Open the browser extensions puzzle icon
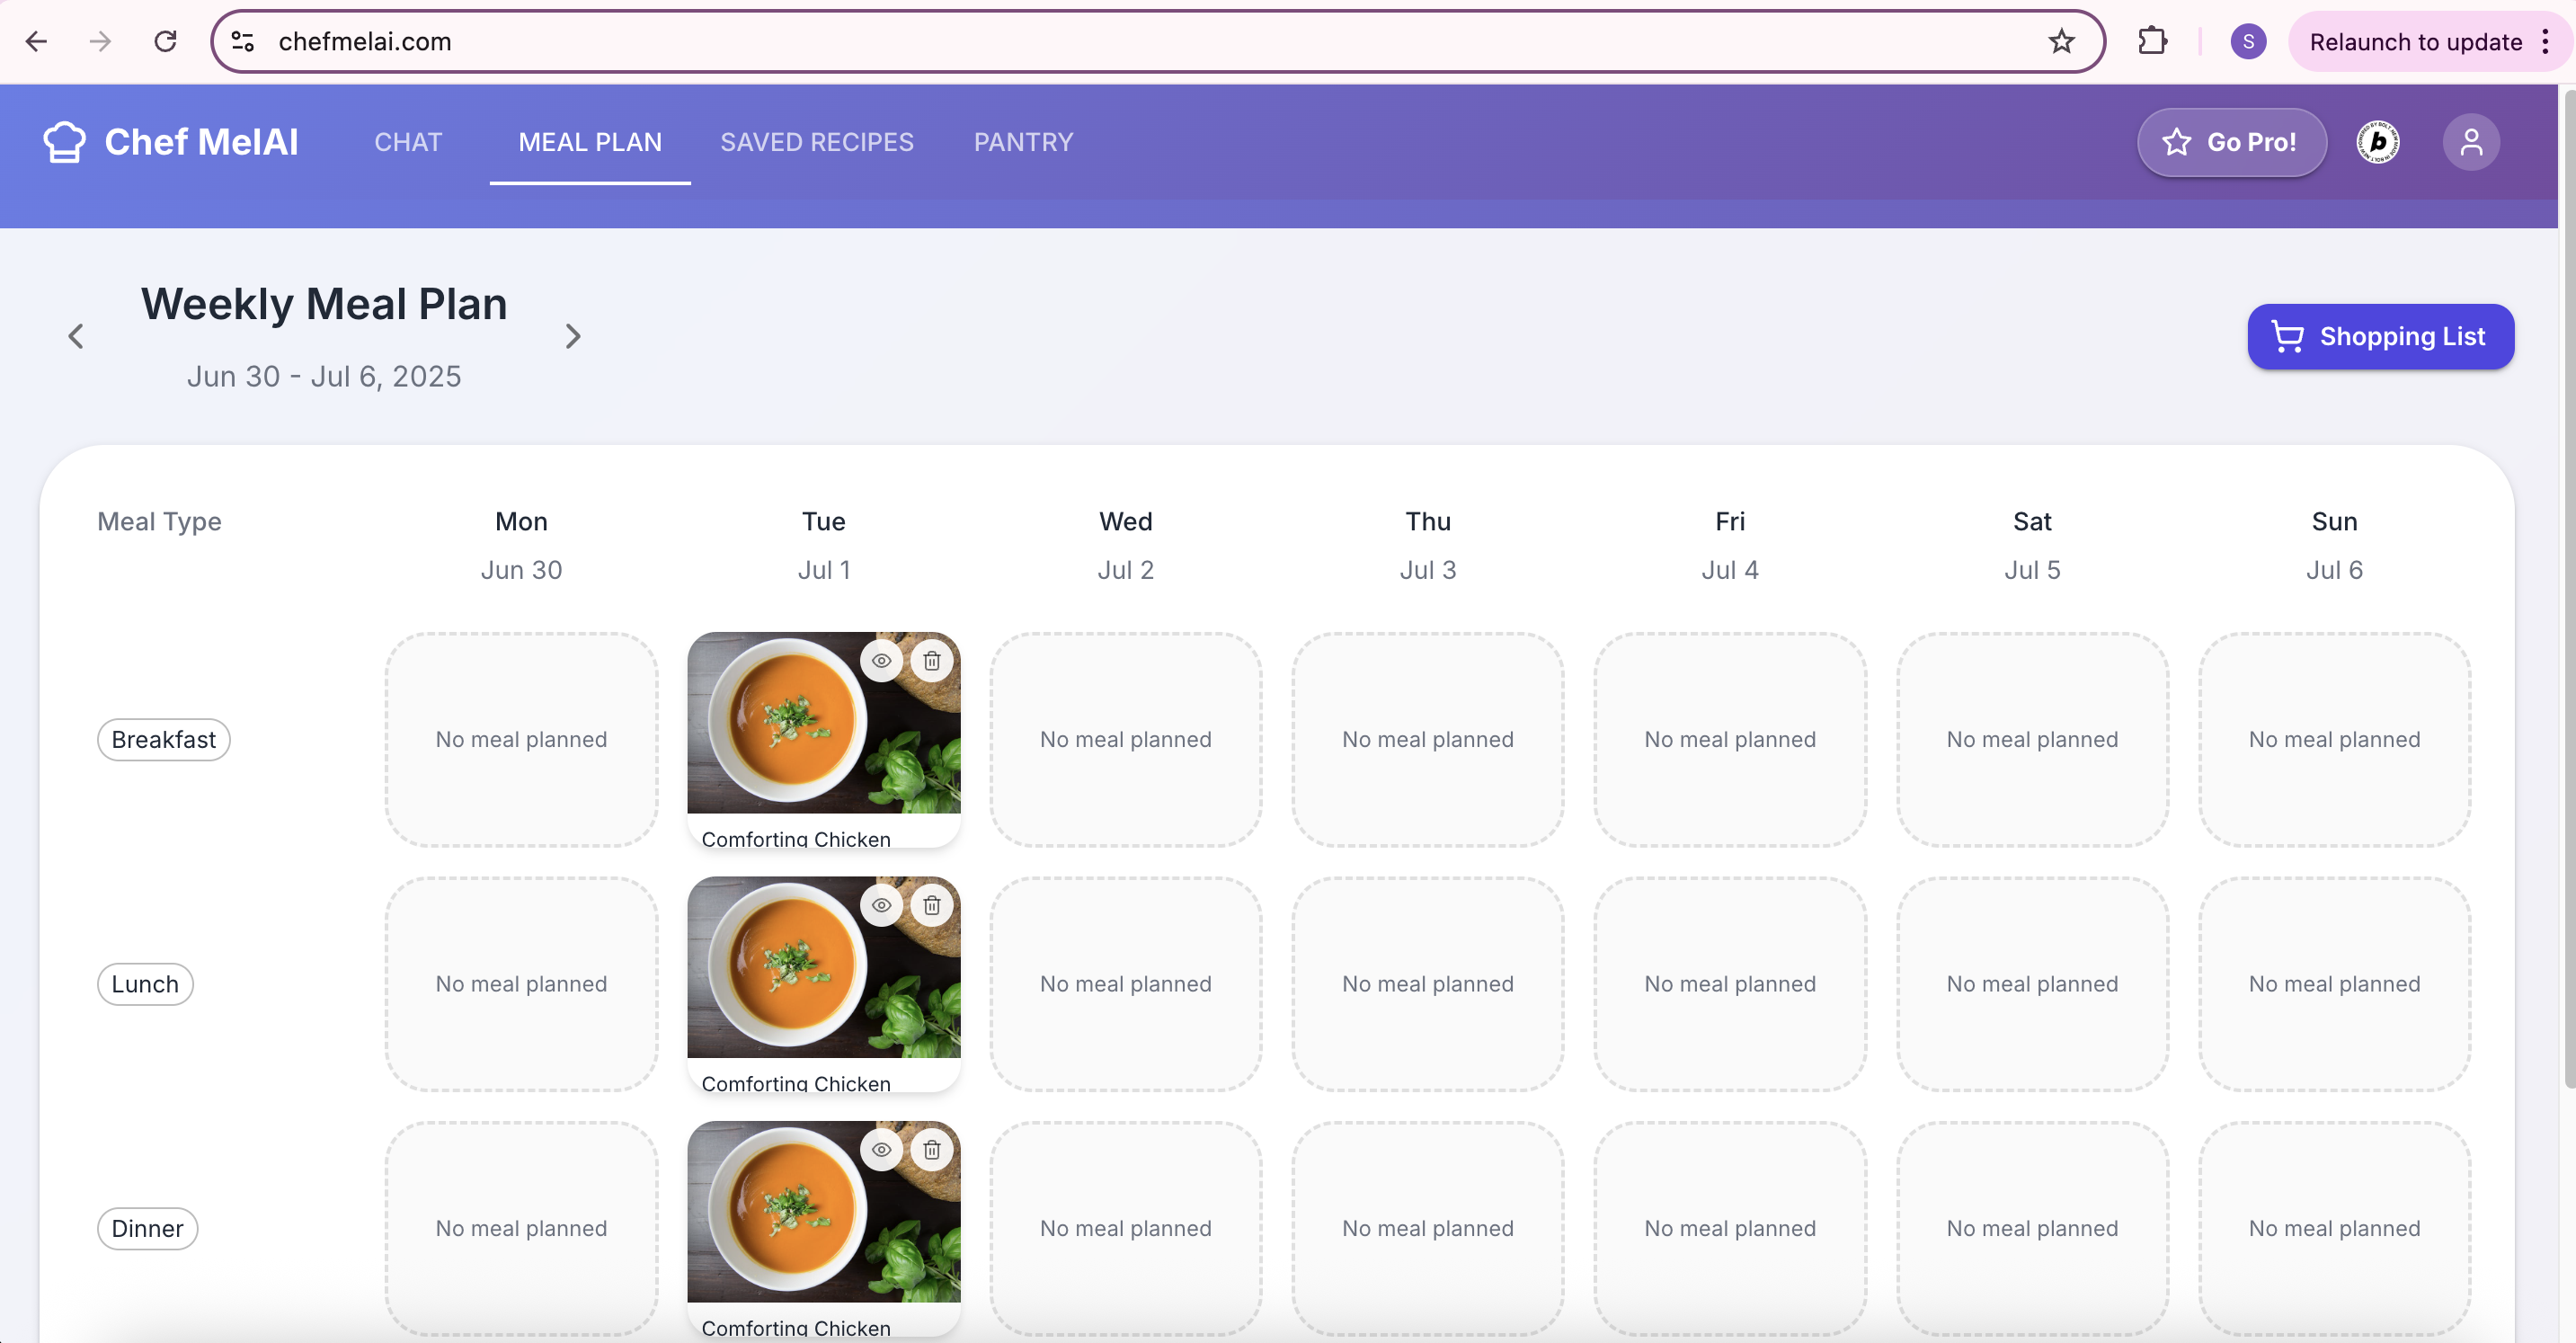The height and width of the screenshot is (1343, 2576). pyautogui.click(x=2152, y=42)
